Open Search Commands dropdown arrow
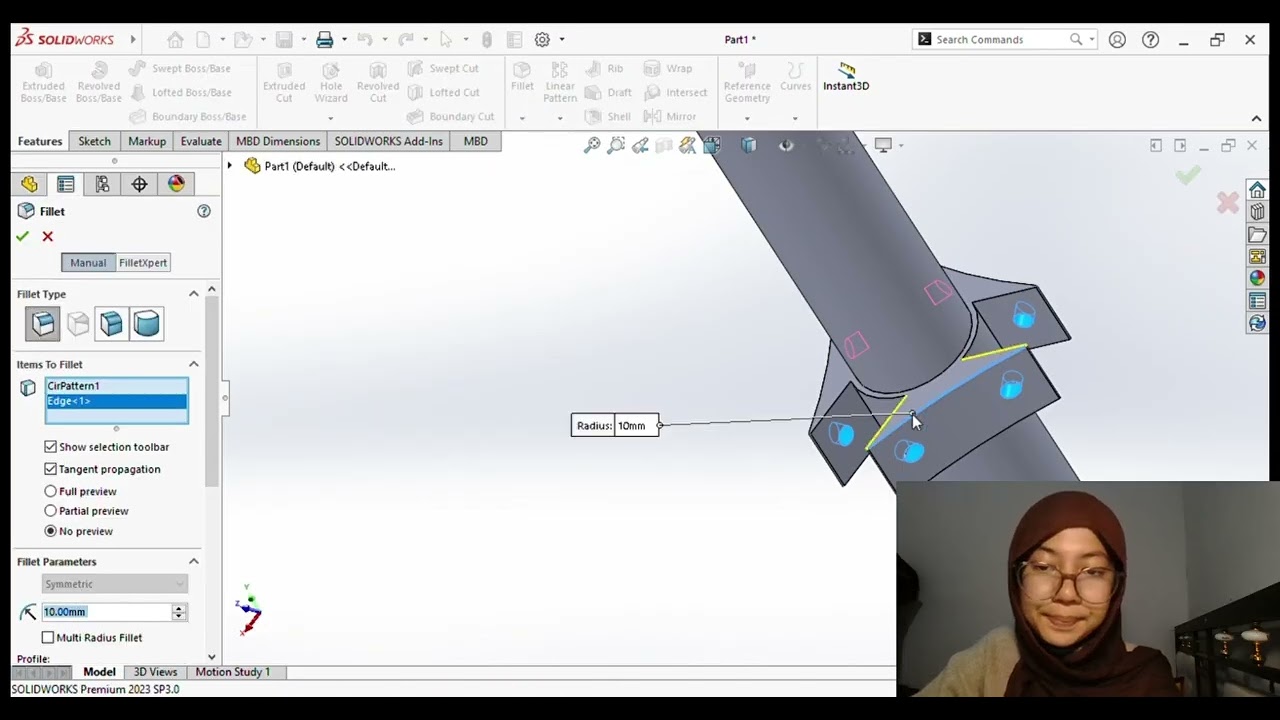Screen dimensions: 1280x720 click(x=1092, y=40)
